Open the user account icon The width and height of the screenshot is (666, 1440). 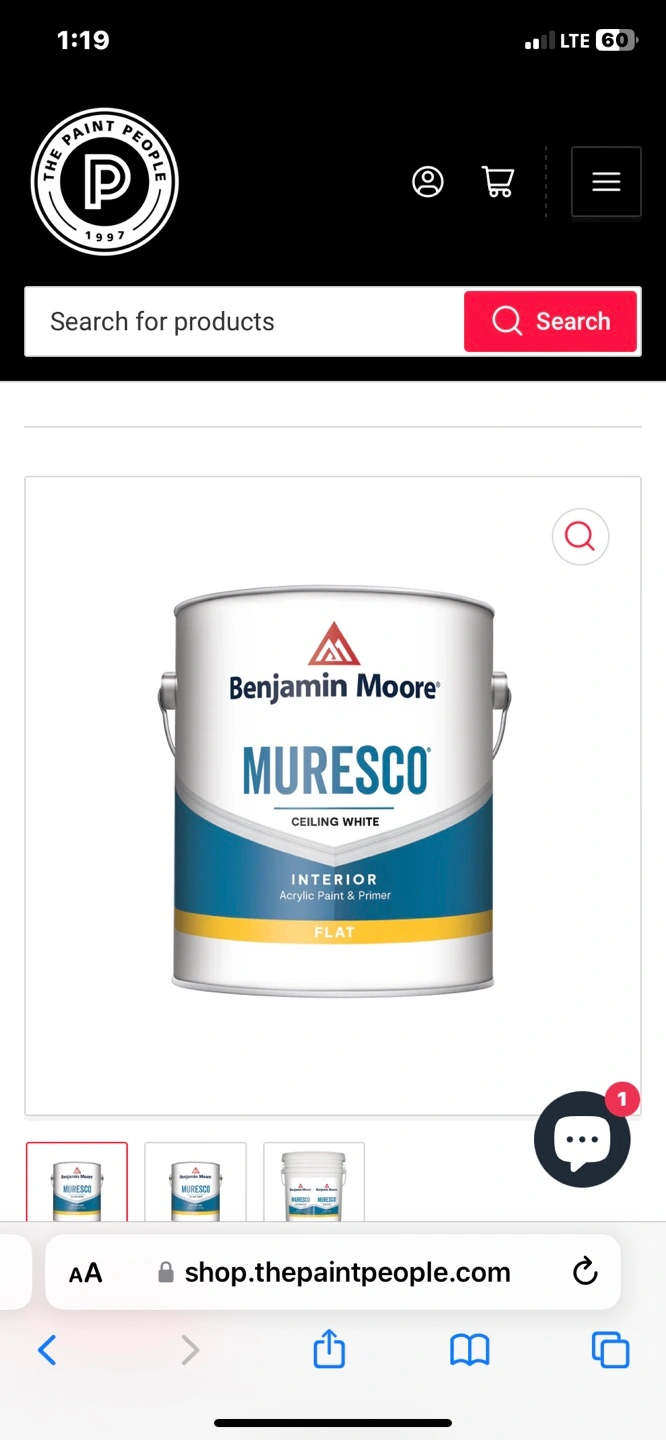point(428,182)
